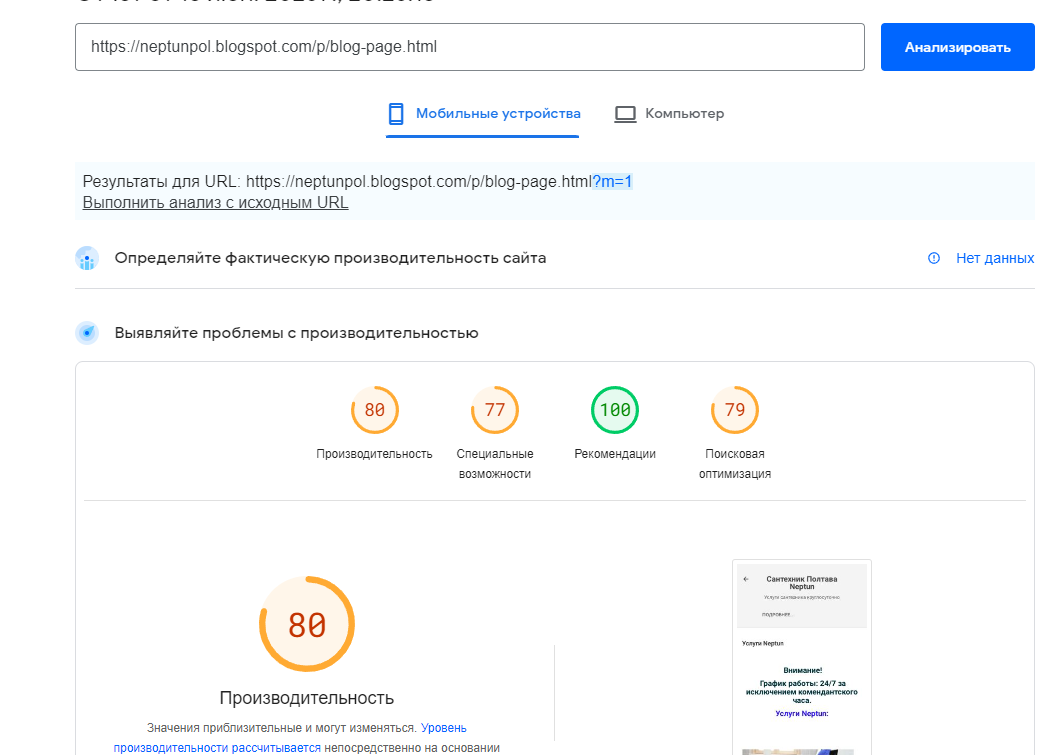Click the large Производительность heading
Screen dimensions: 1052x755
pos(307,698)
